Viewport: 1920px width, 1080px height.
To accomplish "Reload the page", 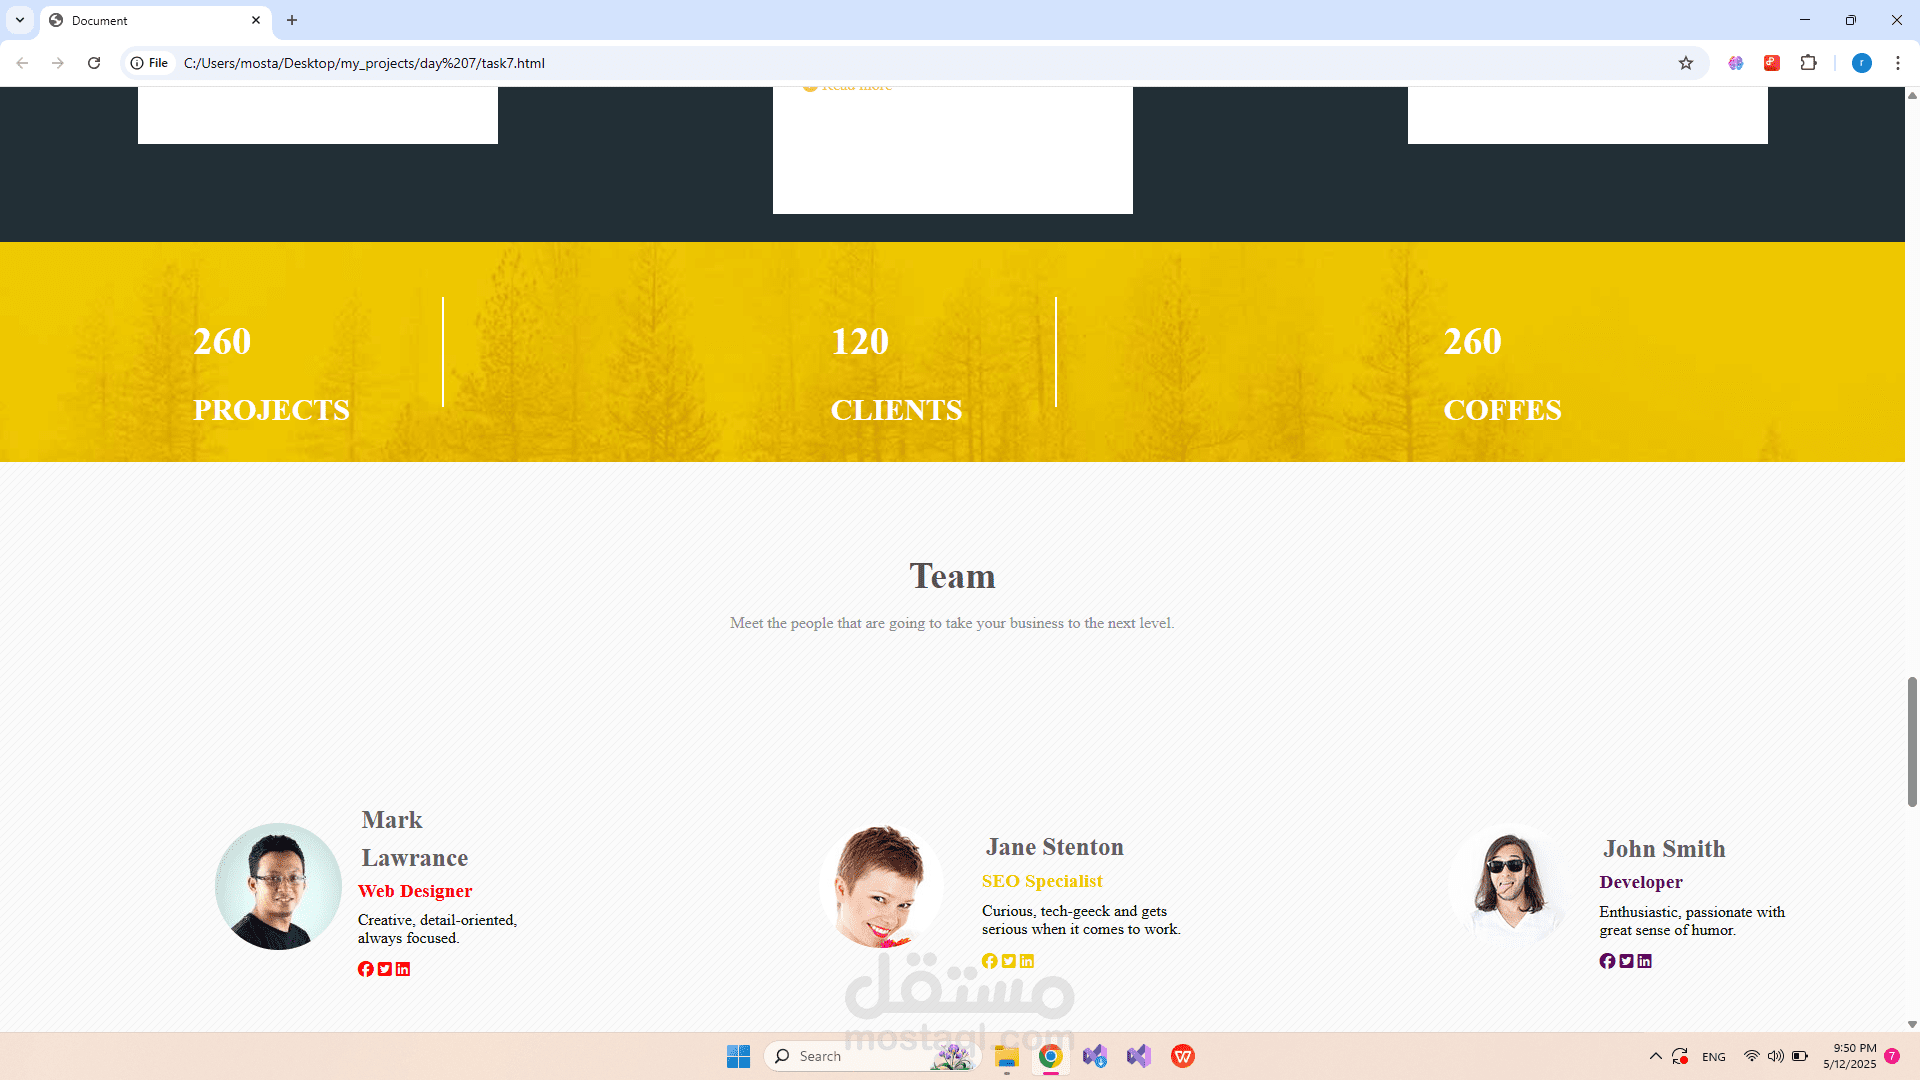I will click(94, 63).
